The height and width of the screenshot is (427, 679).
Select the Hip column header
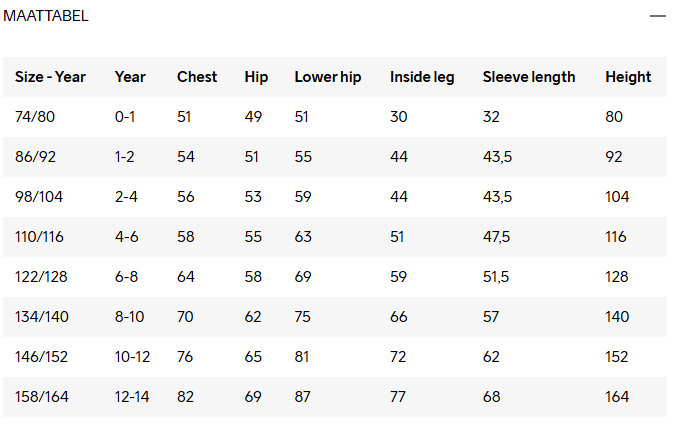click(256, 77)
